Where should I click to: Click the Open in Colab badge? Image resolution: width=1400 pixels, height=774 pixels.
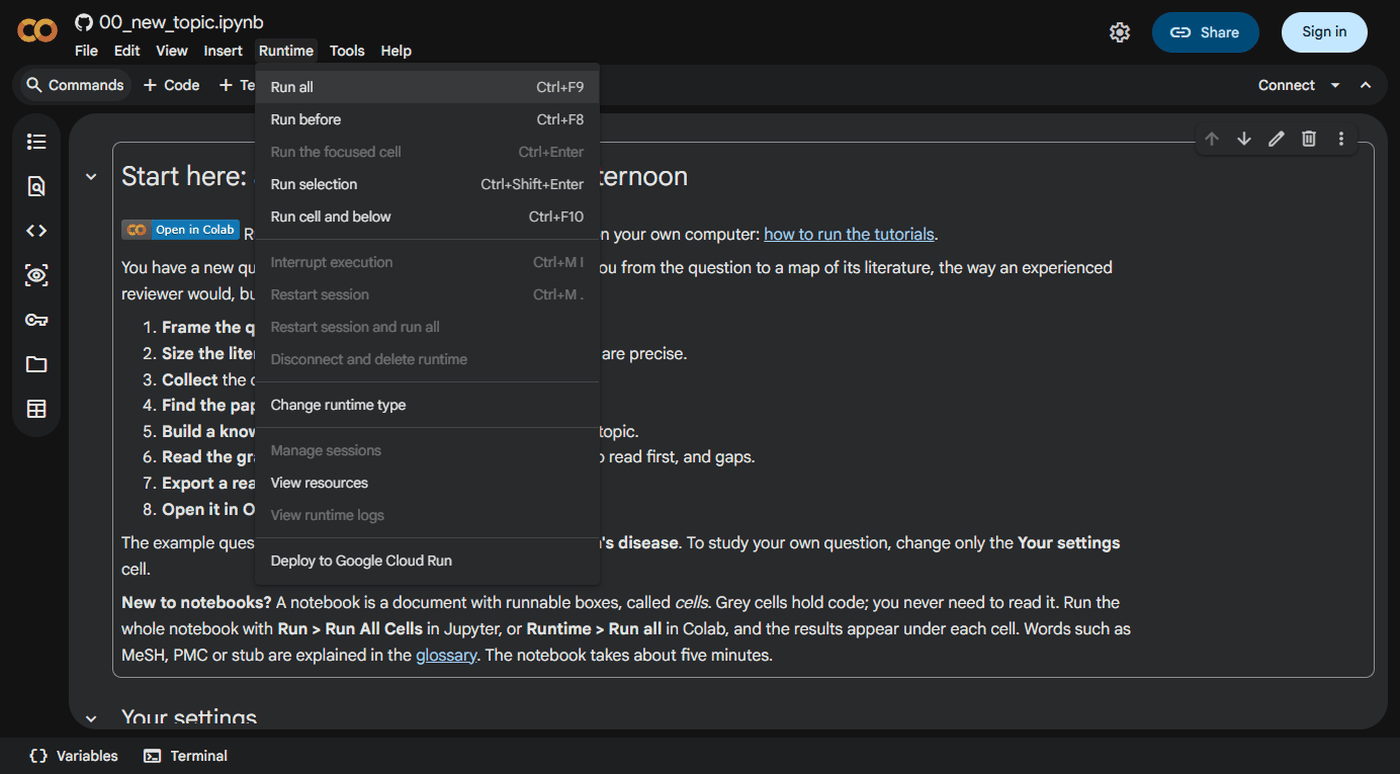(x=180, y=230)
